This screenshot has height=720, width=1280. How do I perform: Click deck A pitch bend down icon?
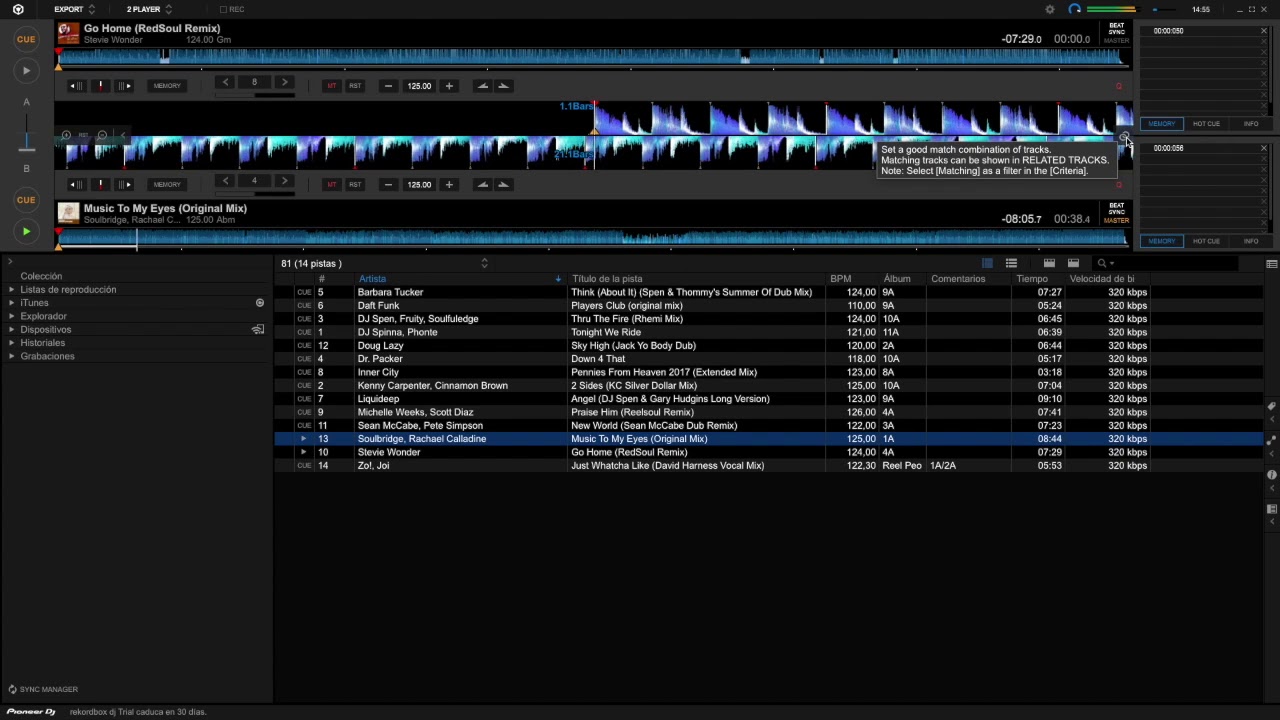[483, 86]
